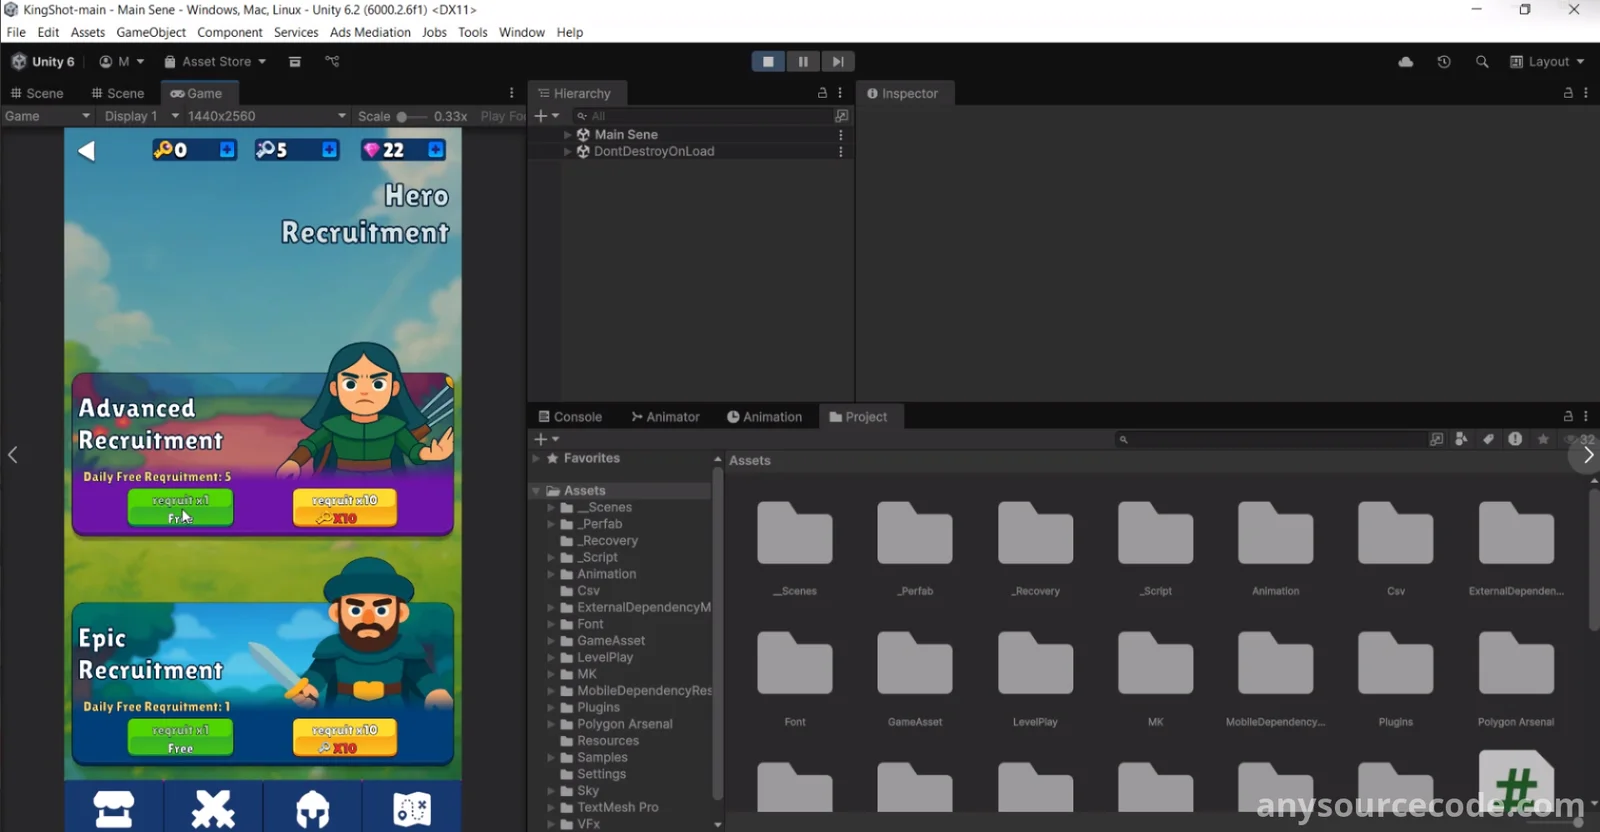Toggle the Project panel lock icon

[1568, 416]
